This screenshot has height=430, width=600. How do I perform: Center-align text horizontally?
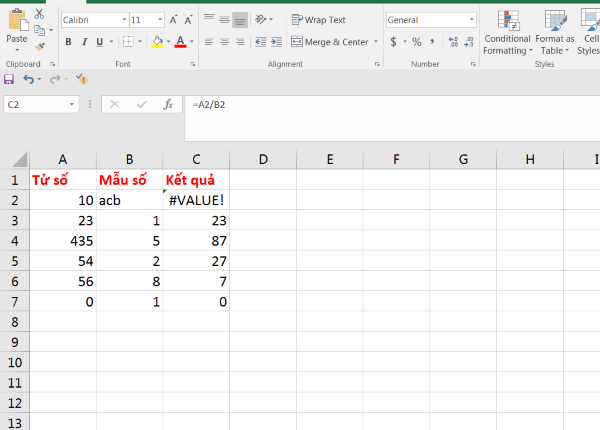pos(224,42)
